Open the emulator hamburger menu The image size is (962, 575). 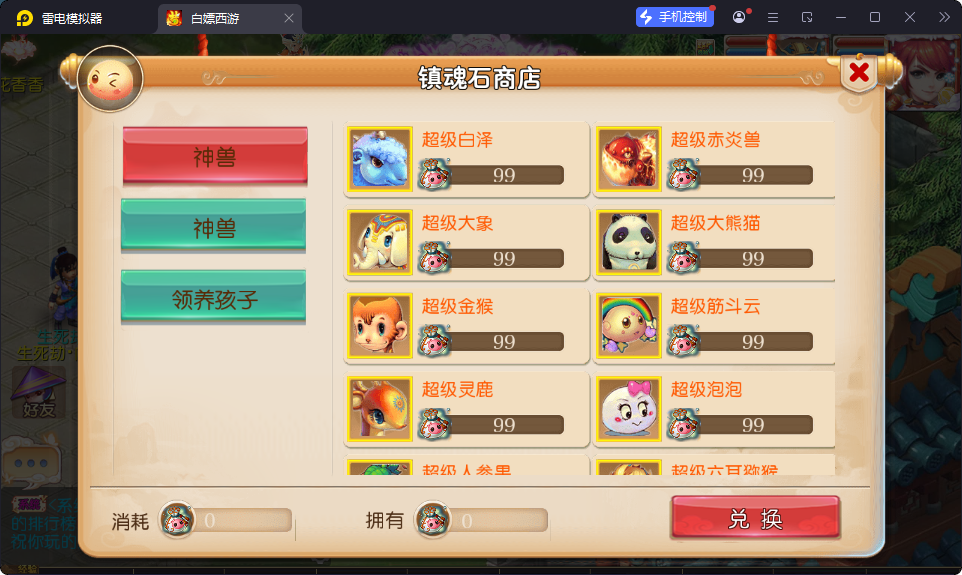tap(773, 17)
